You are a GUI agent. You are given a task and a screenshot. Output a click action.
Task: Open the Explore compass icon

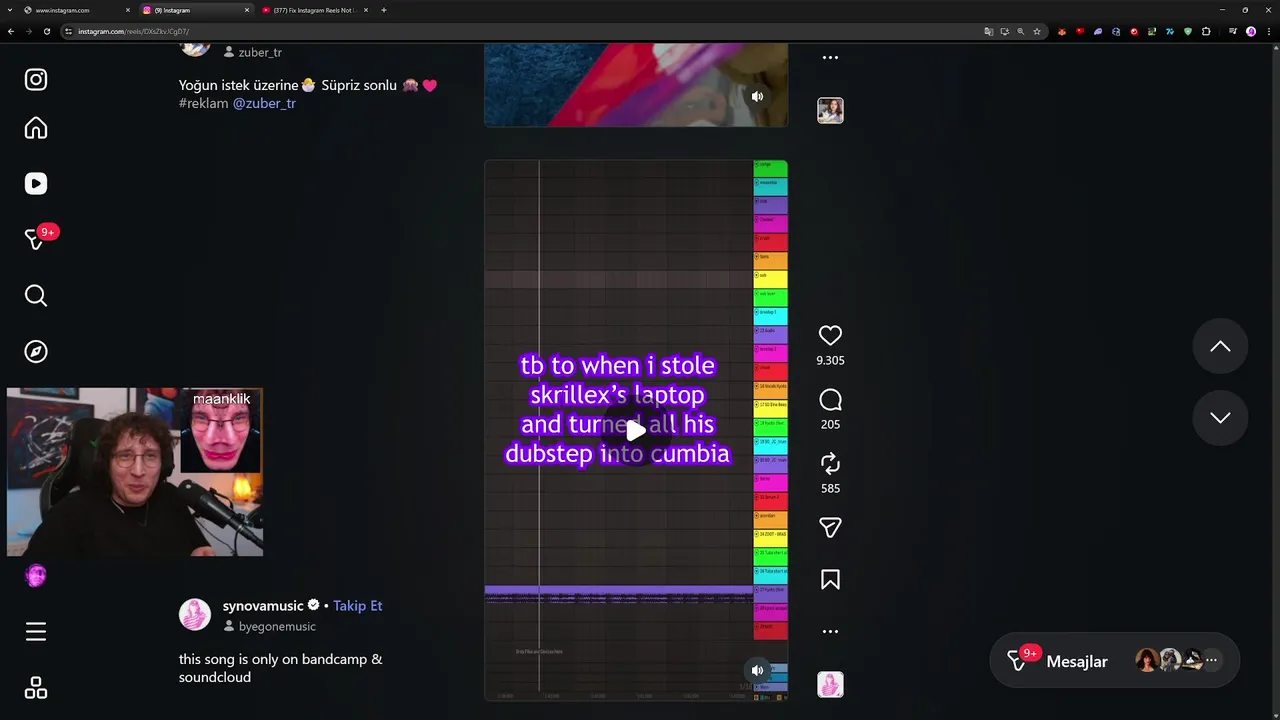click(36, 351)
